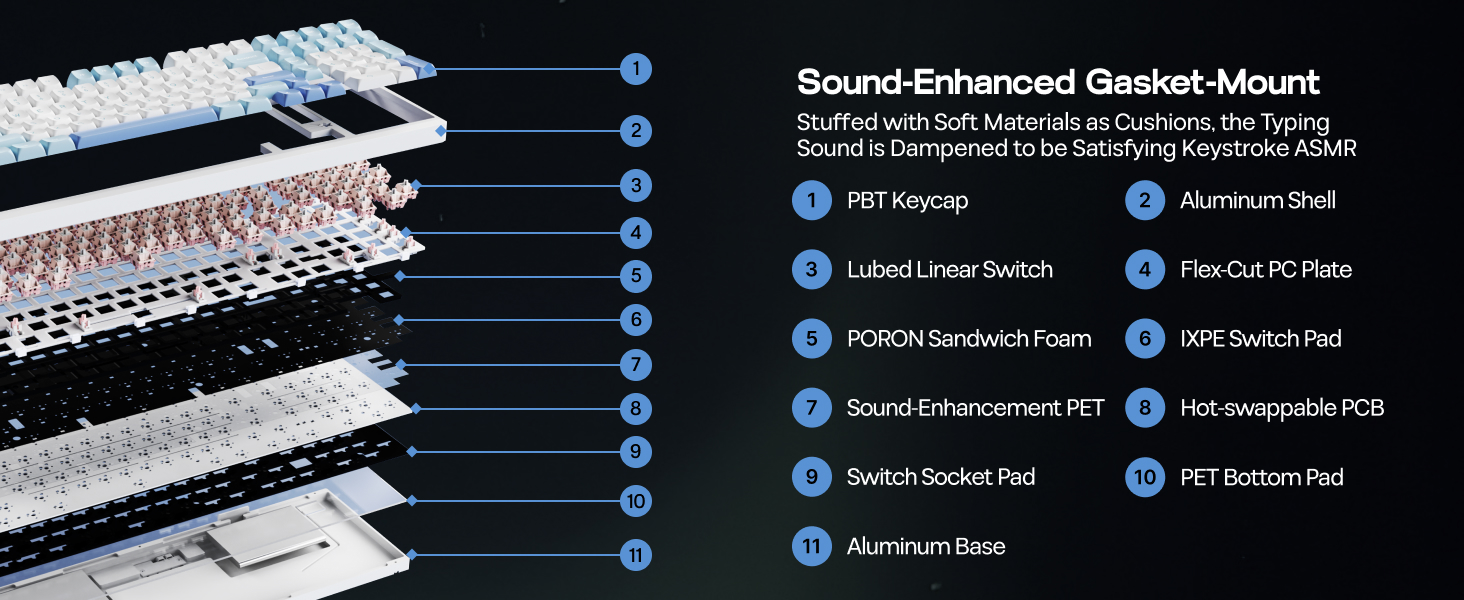Click diagram callout 1 pointing at the keycaps
This screenshot has width=1464, height=600.
(635, 69)
